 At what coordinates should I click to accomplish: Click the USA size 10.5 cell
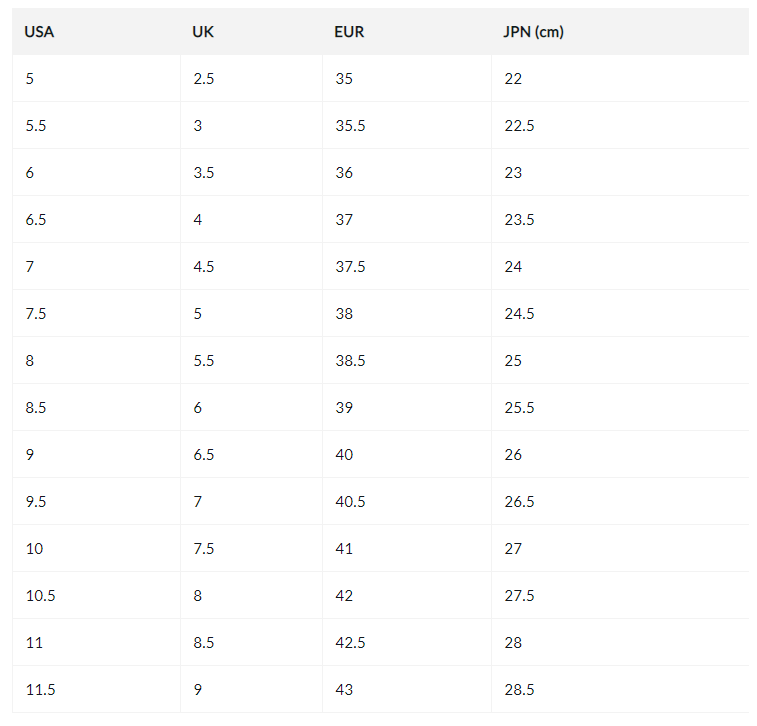[x=40, y=596]
